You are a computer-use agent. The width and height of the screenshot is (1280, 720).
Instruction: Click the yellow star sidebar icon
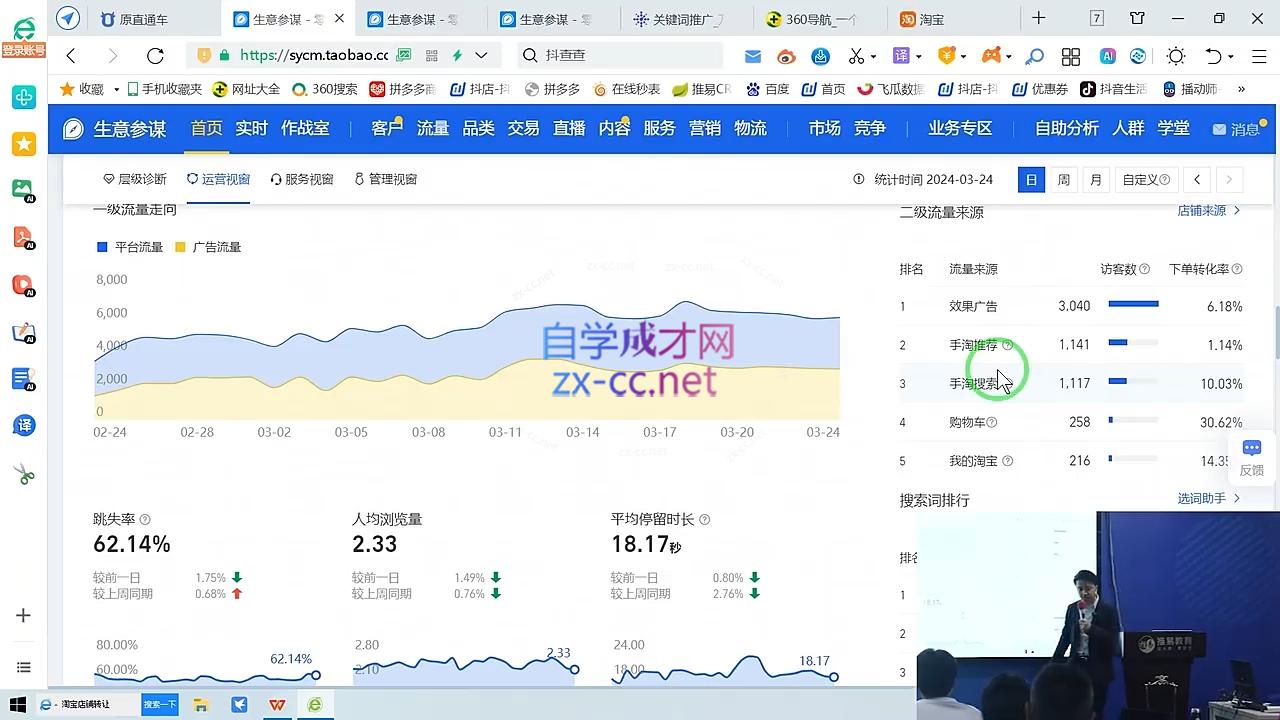(x=23, y=143)
